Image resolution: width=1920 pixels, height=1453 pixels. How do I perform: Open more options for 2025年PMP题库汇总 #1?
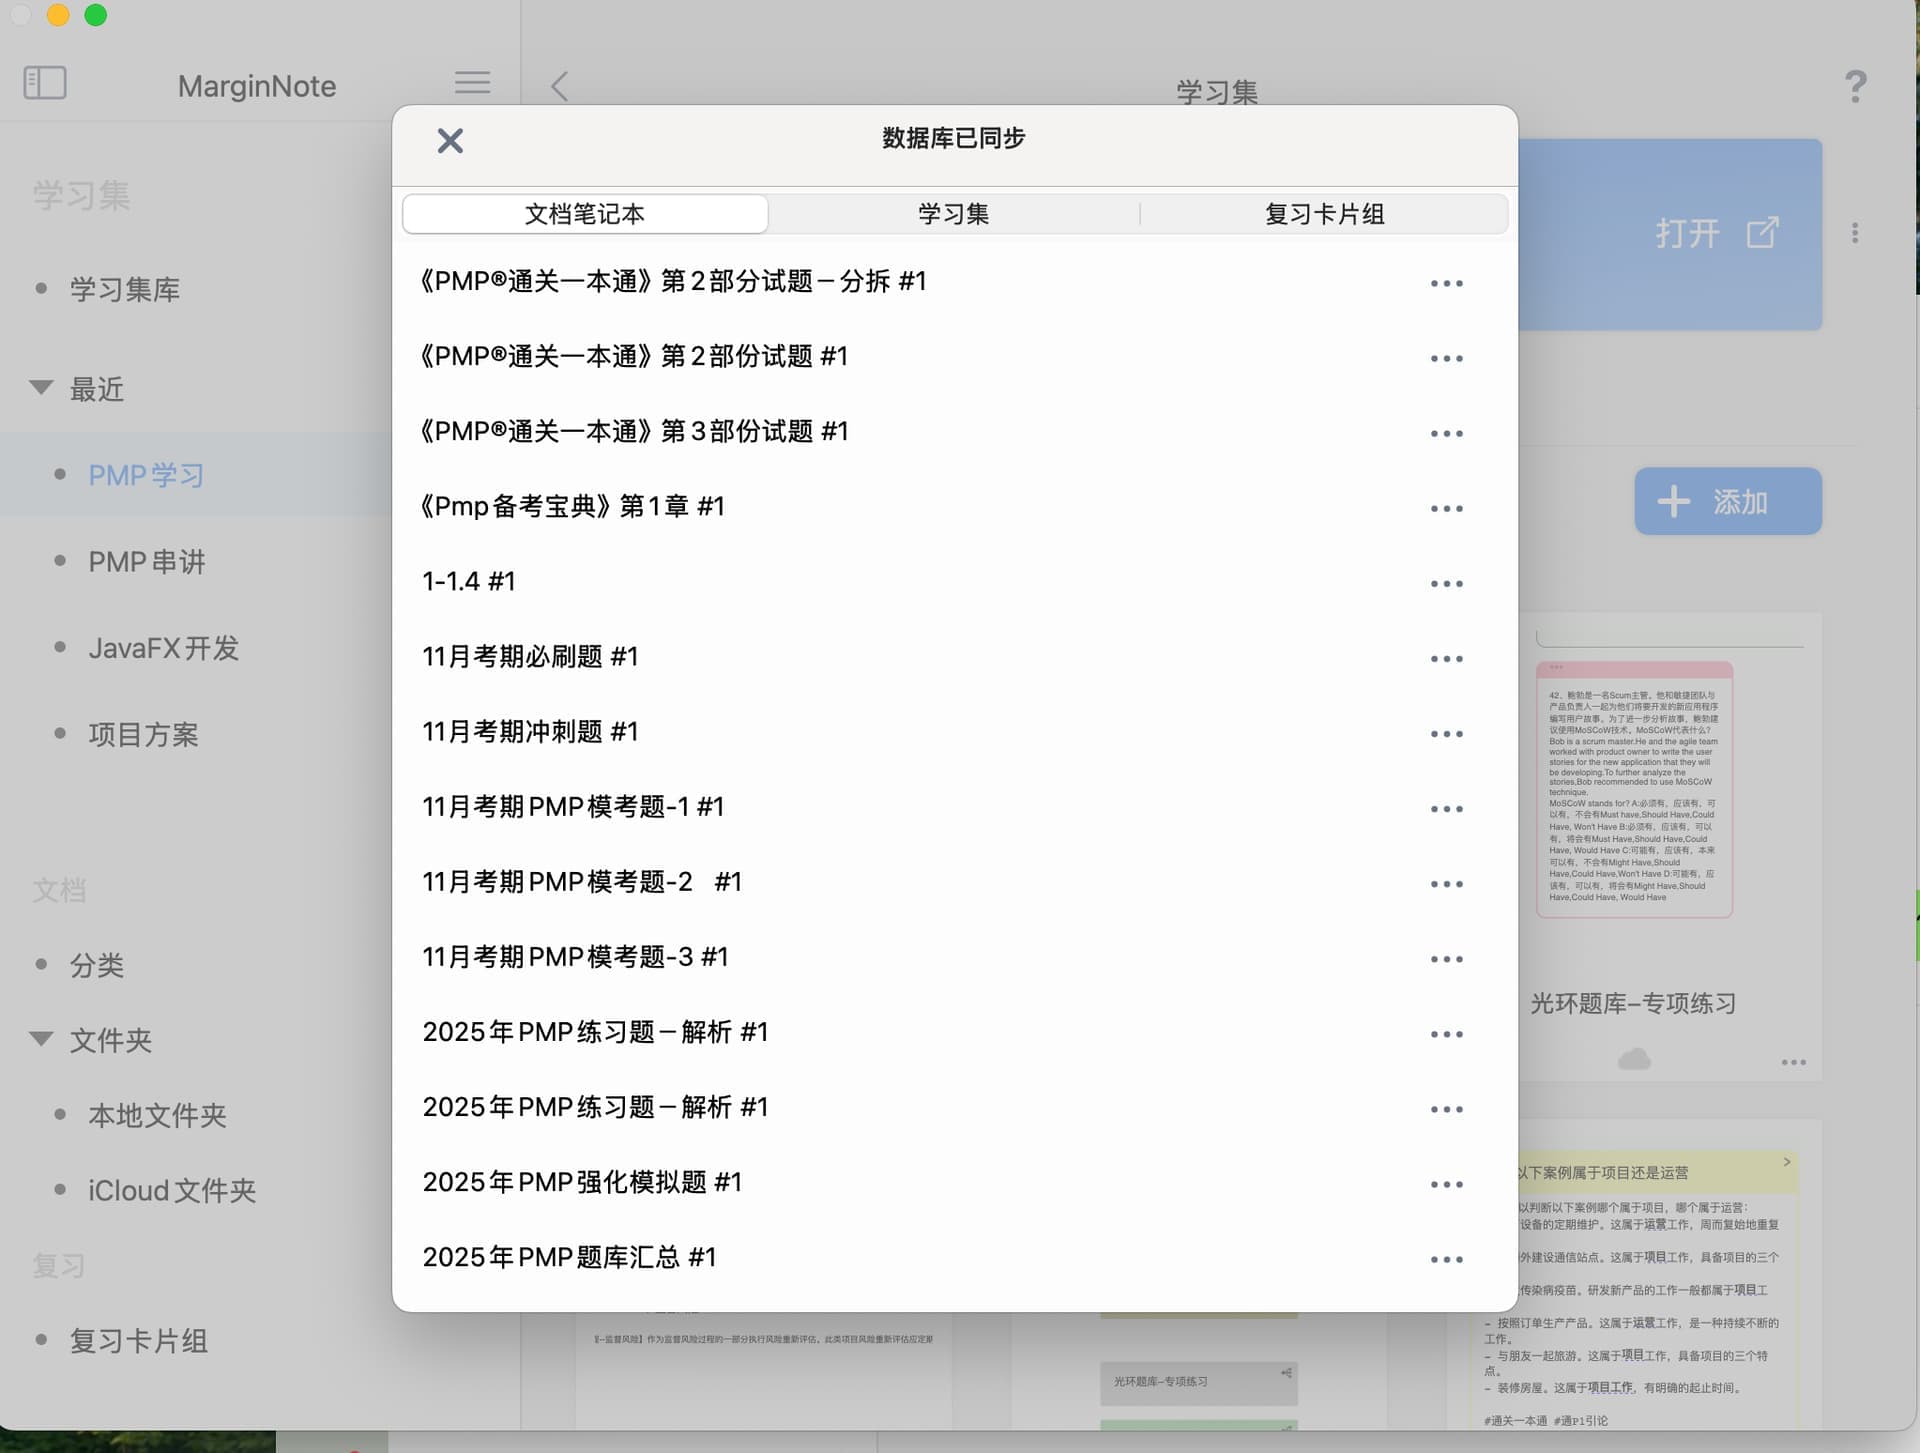pyautogui.click(x=1446, y=1260)
